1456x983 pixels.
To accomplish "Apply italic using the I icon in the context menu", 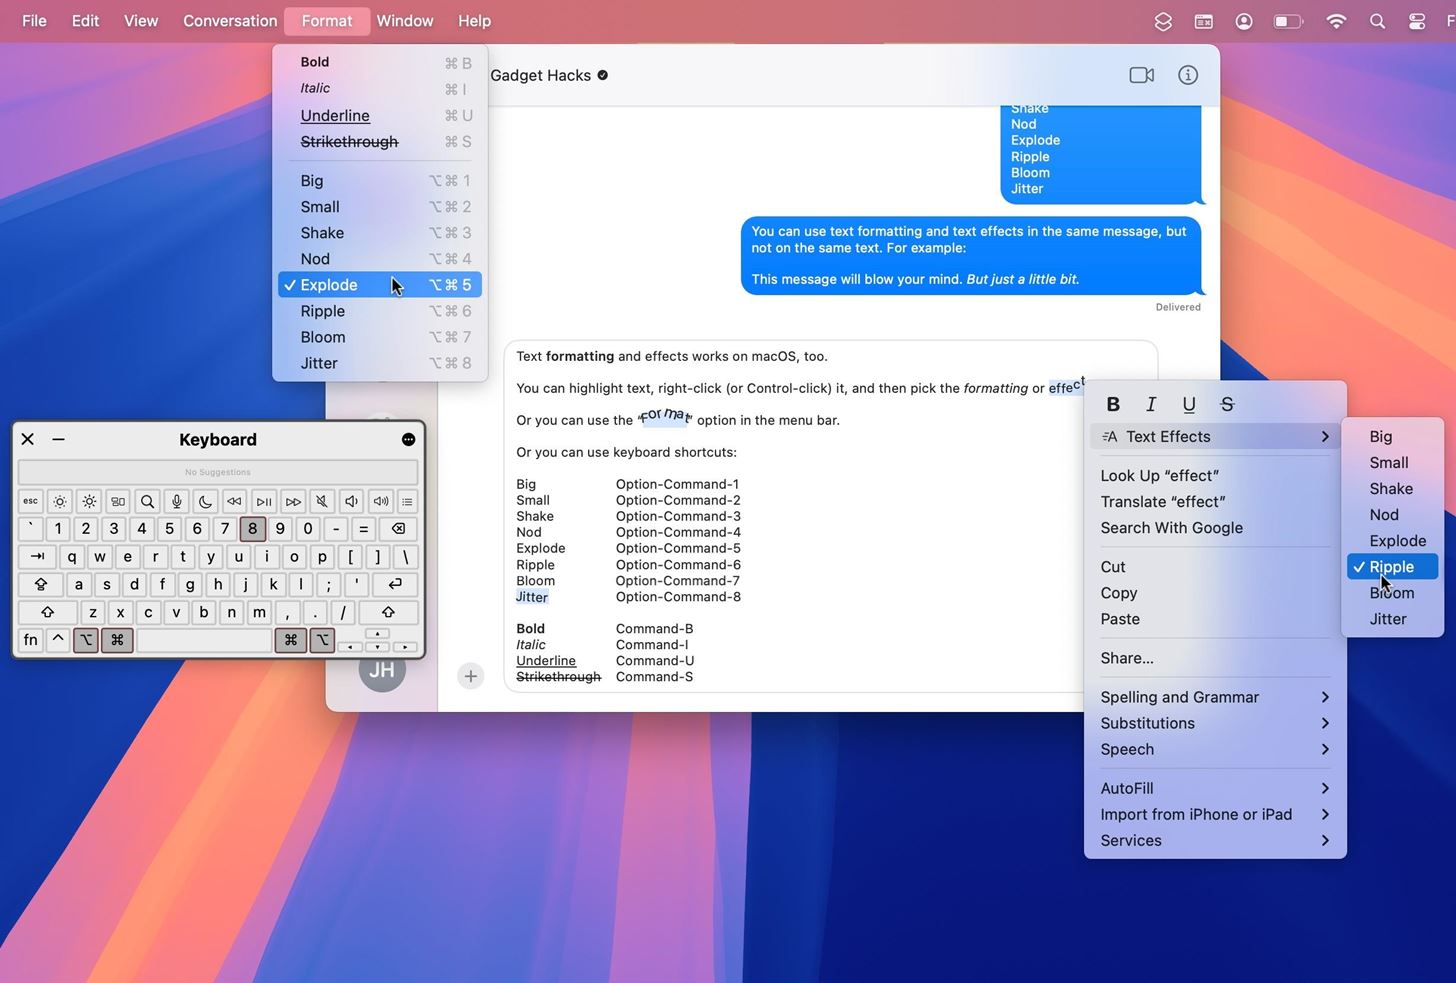I will [1151, 404].
